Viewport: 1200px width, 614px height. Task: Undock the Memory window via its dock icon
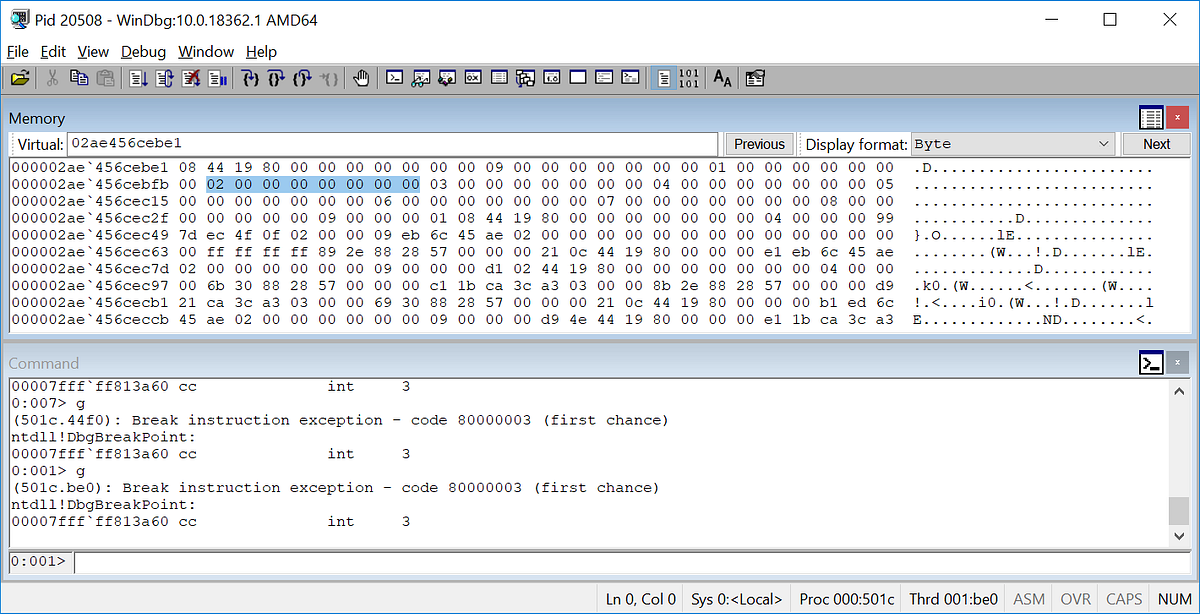[1151, 117]
